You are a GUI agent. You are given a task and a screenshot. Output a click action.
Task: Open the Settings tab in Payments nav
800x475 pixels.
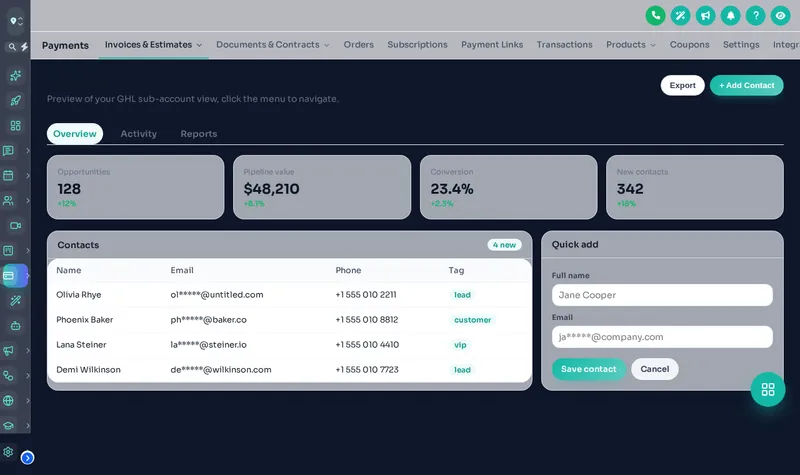(x=741, y=45)
